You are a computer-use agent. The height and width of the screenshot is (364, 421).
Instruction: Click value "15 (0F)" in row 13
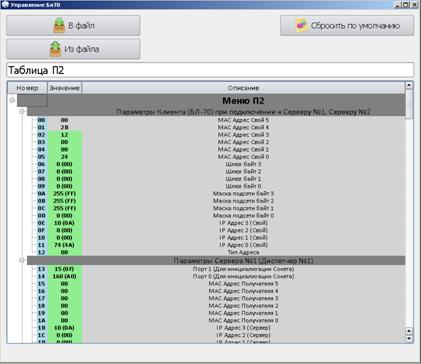[64, 269]
